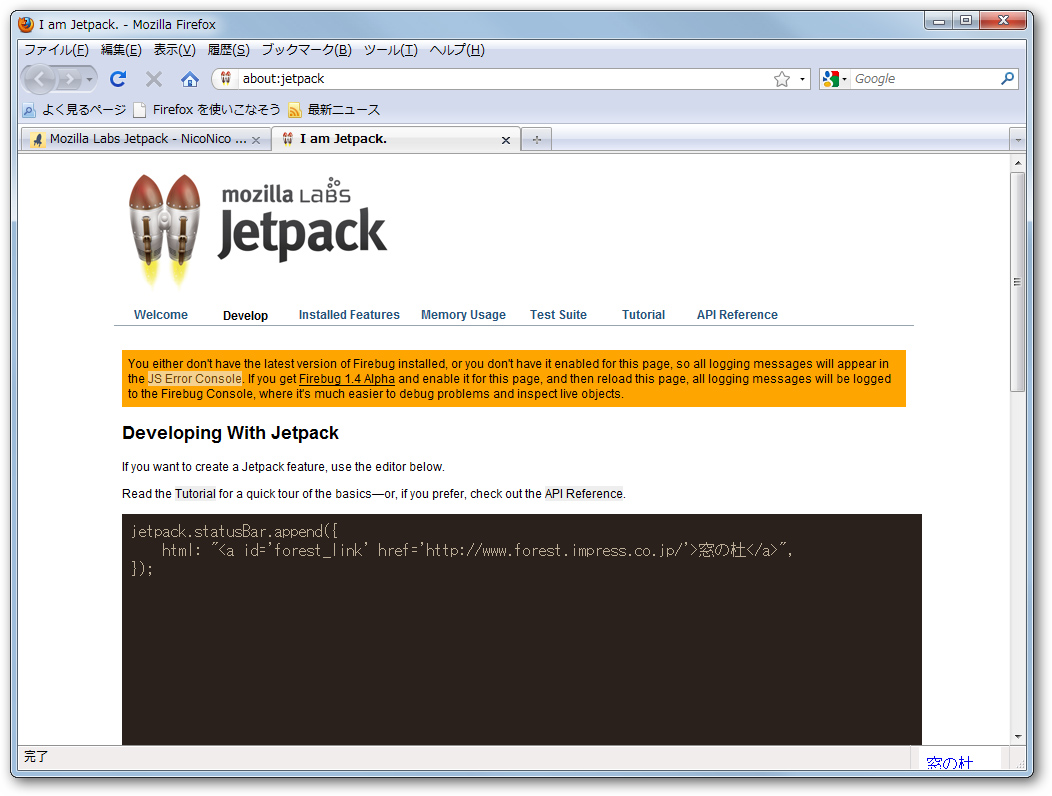
Task: Click the Google icon in the search box
Action: point(832,78)
